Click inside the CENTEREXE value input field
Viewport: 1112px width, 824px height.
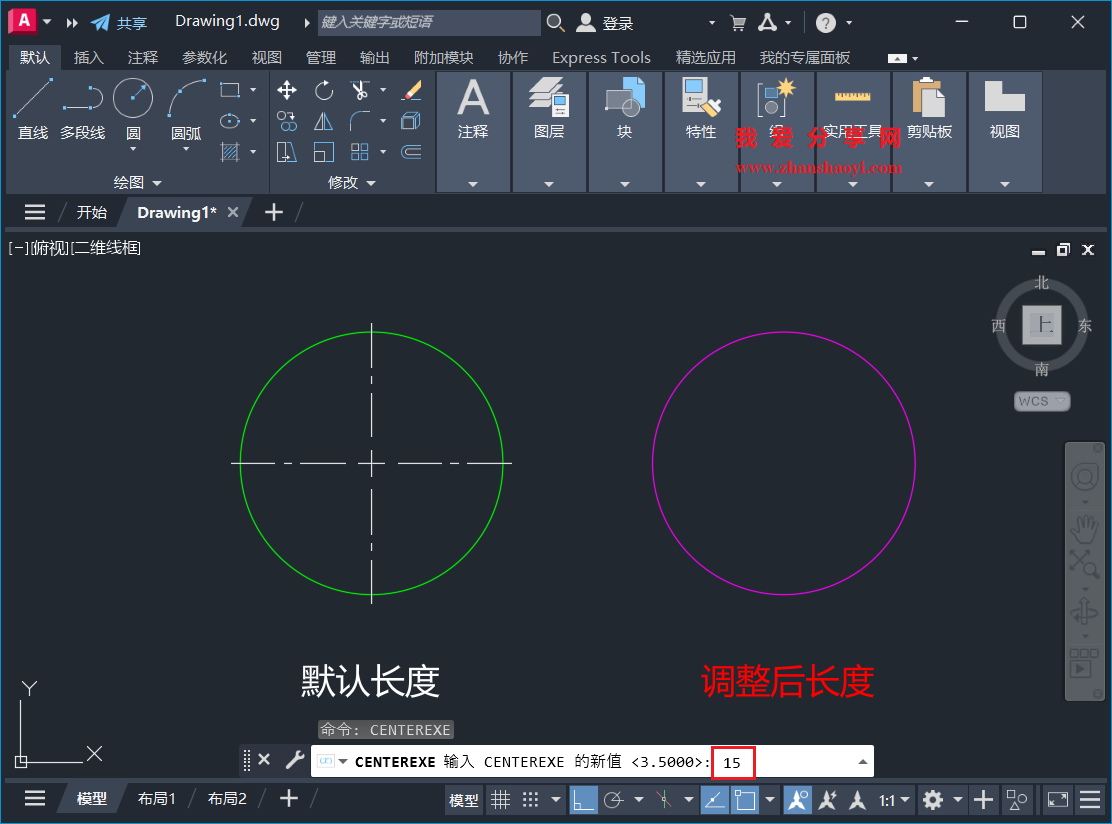(x=733, y=761)
